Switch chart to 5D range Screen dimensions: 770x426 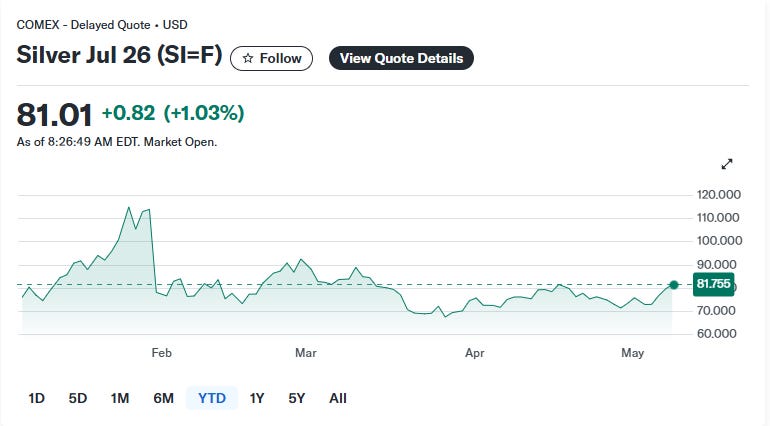click(78, 398)
